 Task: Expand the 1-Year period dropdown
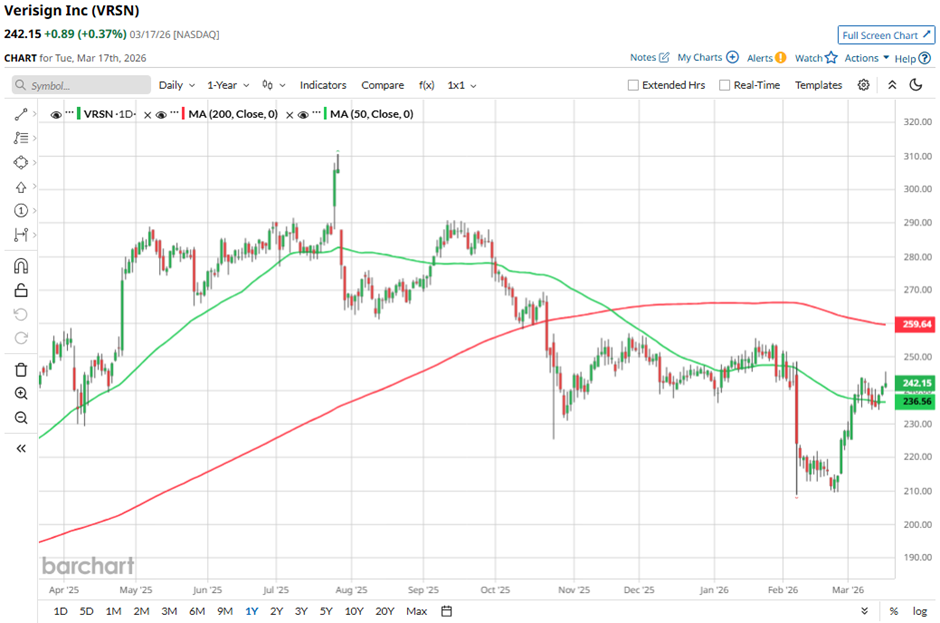[228, 86]
